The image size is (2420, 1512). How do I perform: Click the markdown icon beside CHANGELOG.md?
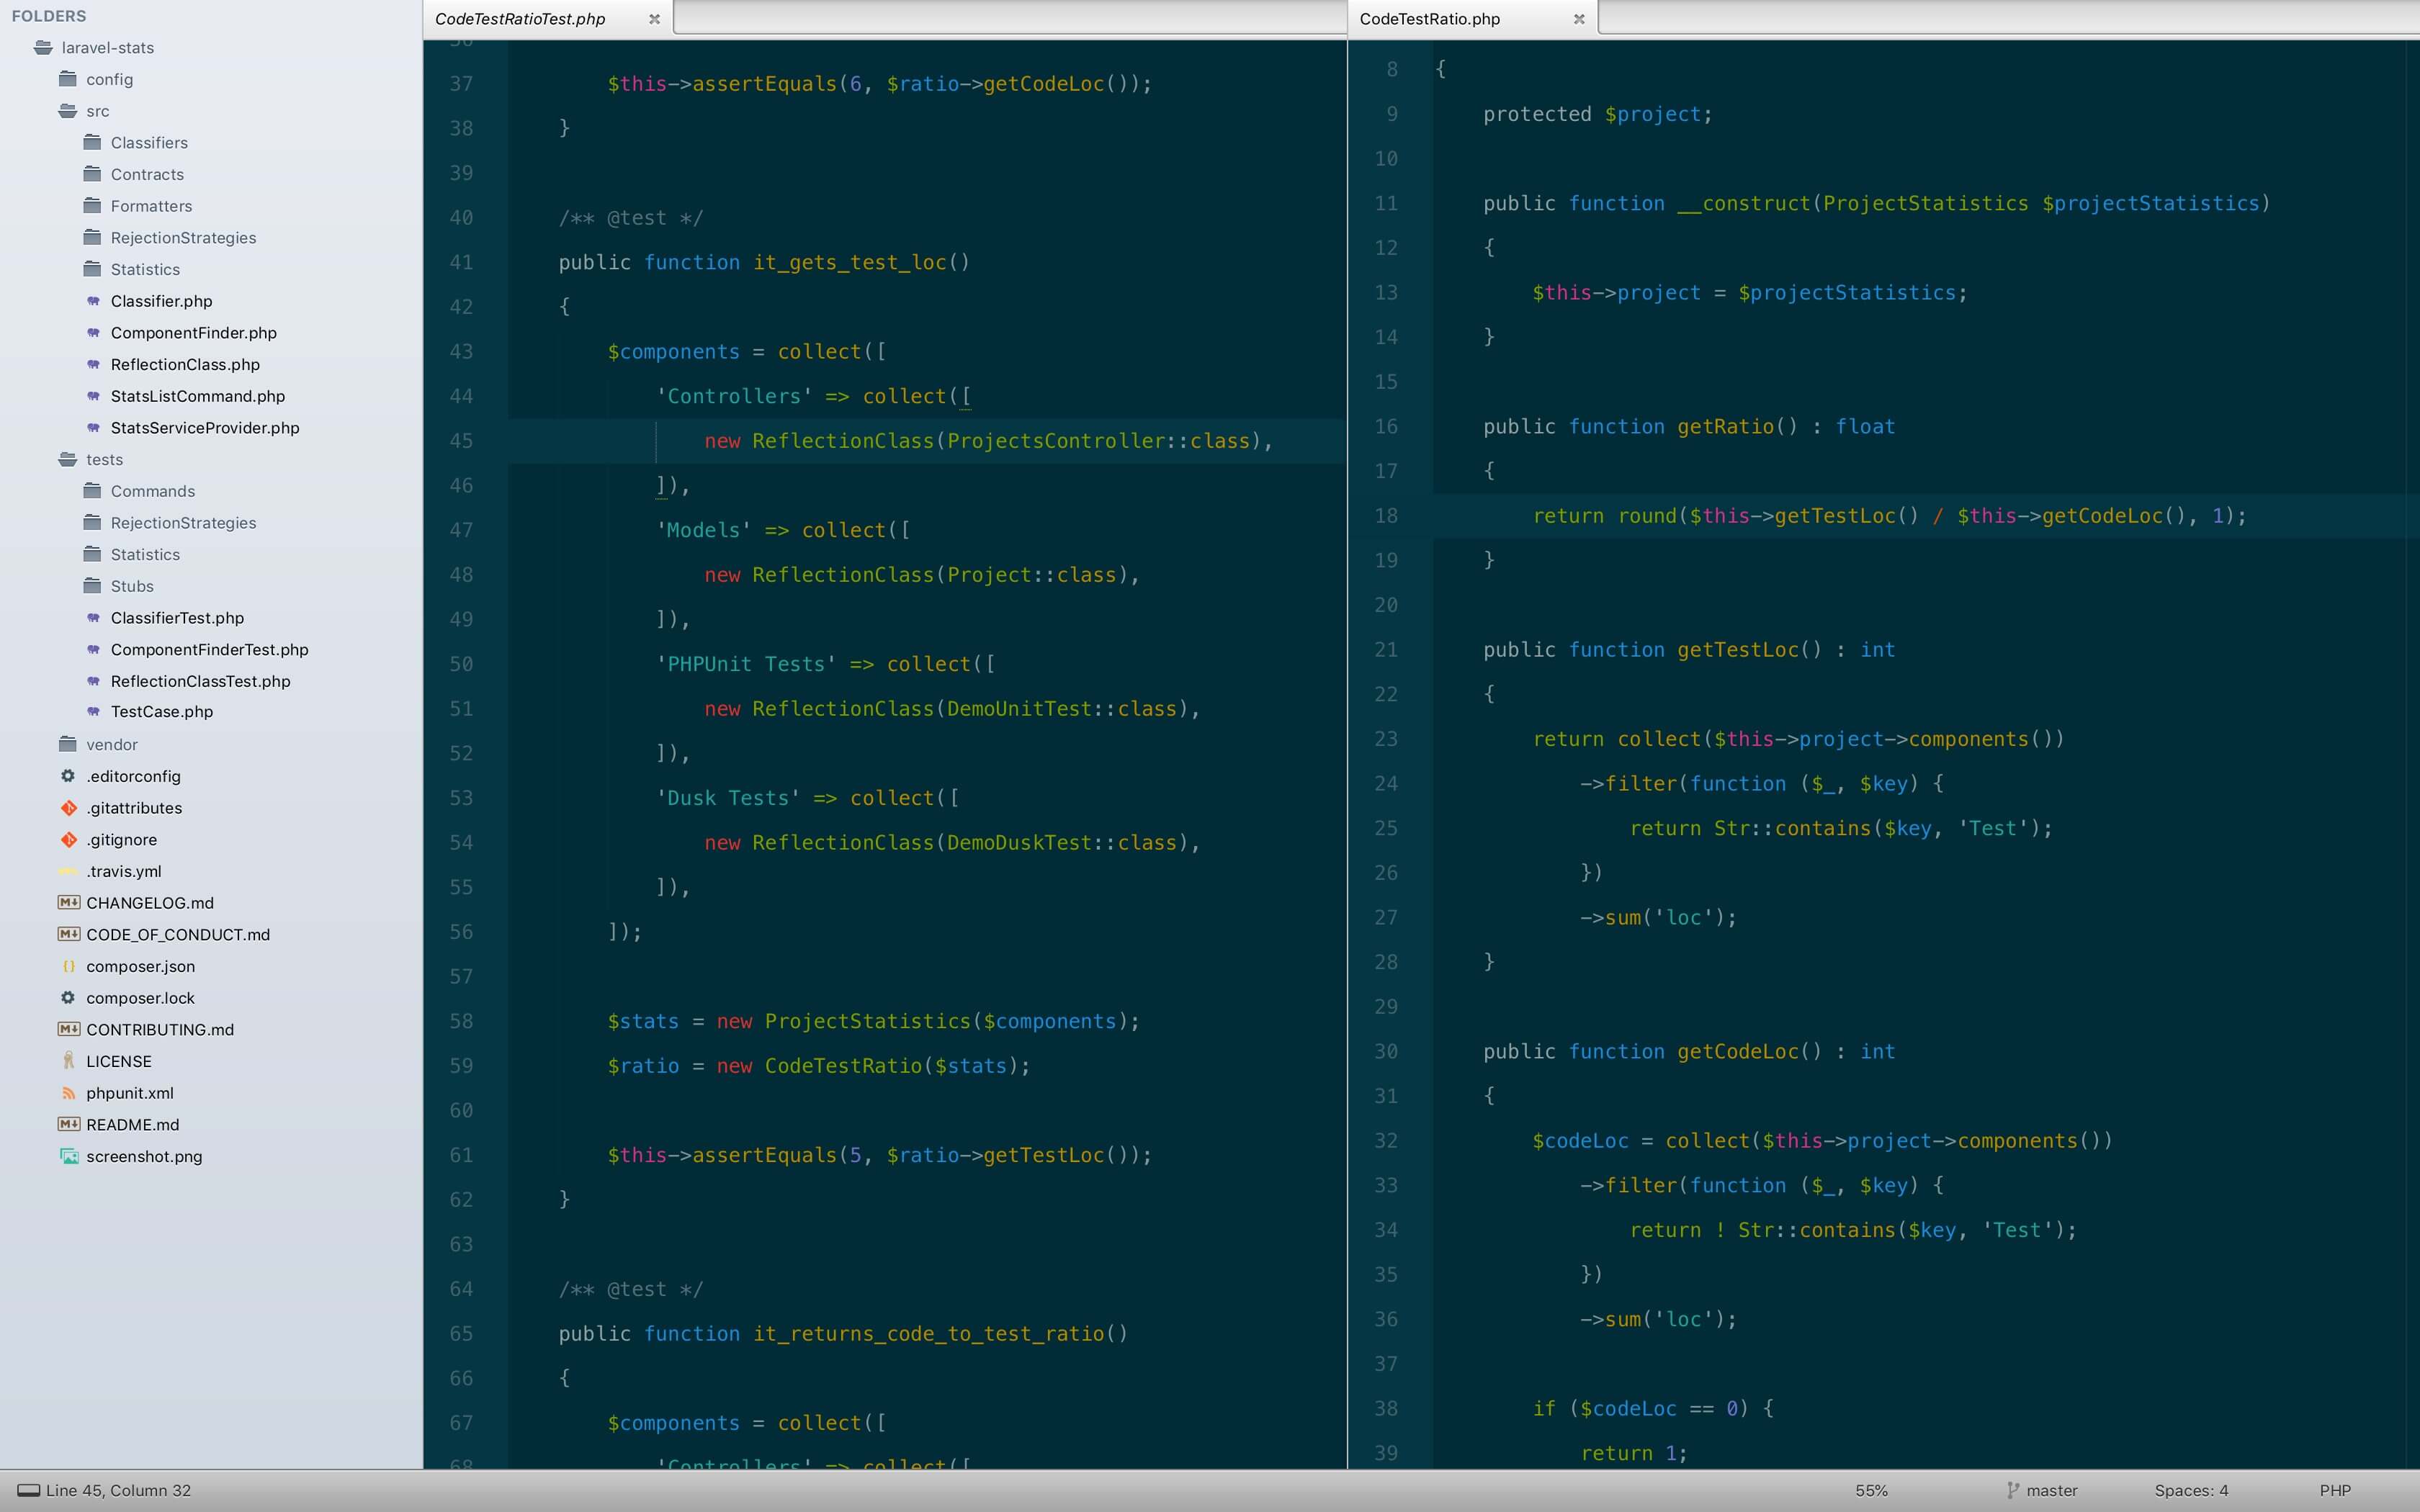pos(68,903)
